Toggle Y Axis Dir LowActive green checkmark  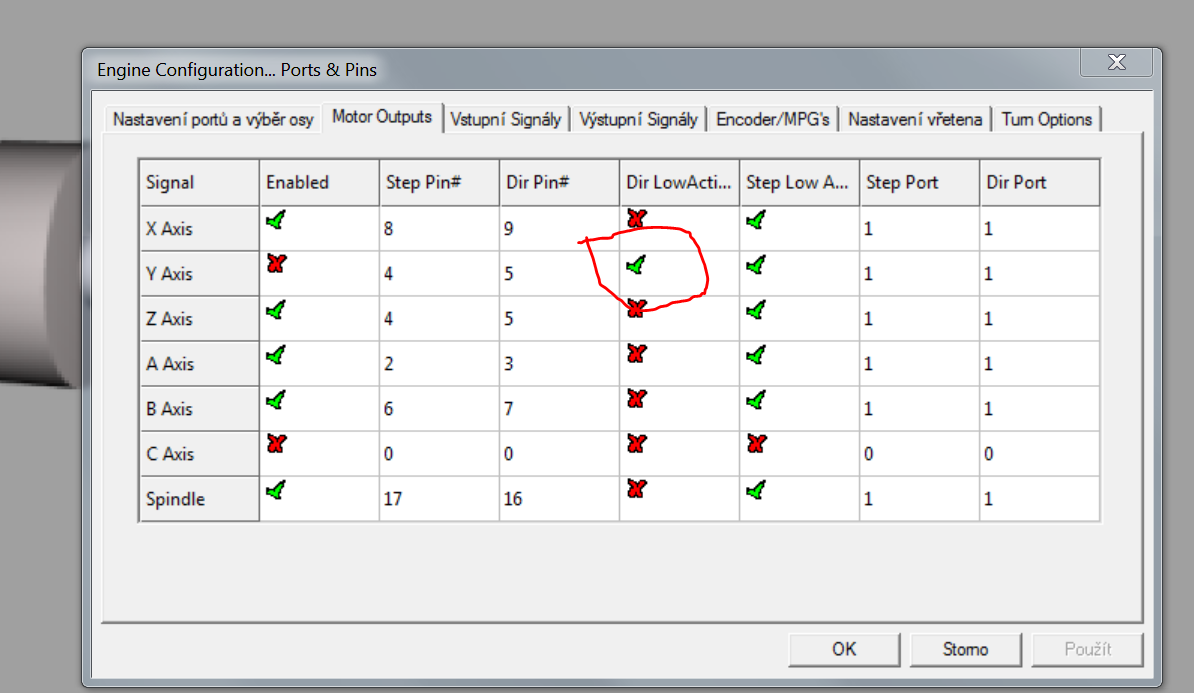click(635, 265)
